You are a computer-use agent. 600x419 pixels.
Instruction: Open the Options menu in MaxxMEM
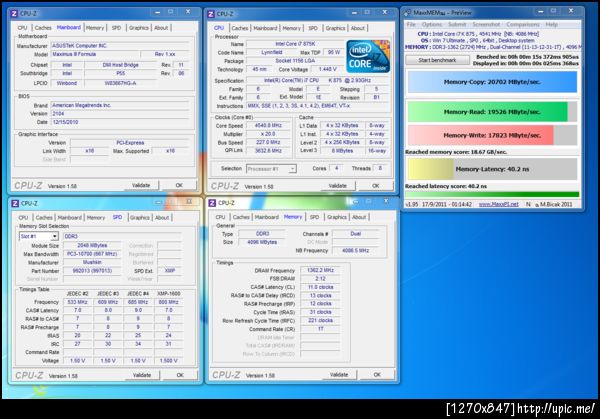[x=432, y=24]
